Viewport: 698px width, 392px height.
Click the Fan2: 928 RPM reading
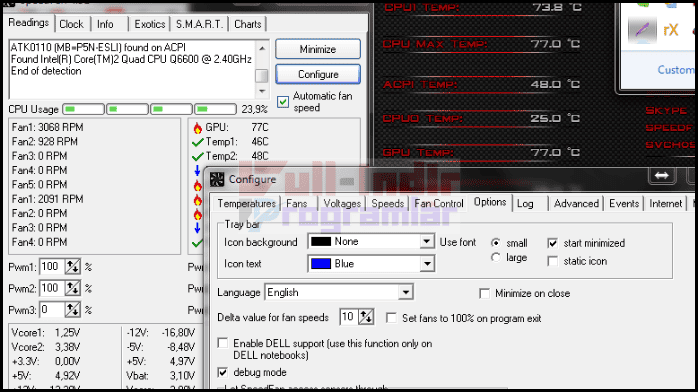pyautogui.click(x=45, y=142)
